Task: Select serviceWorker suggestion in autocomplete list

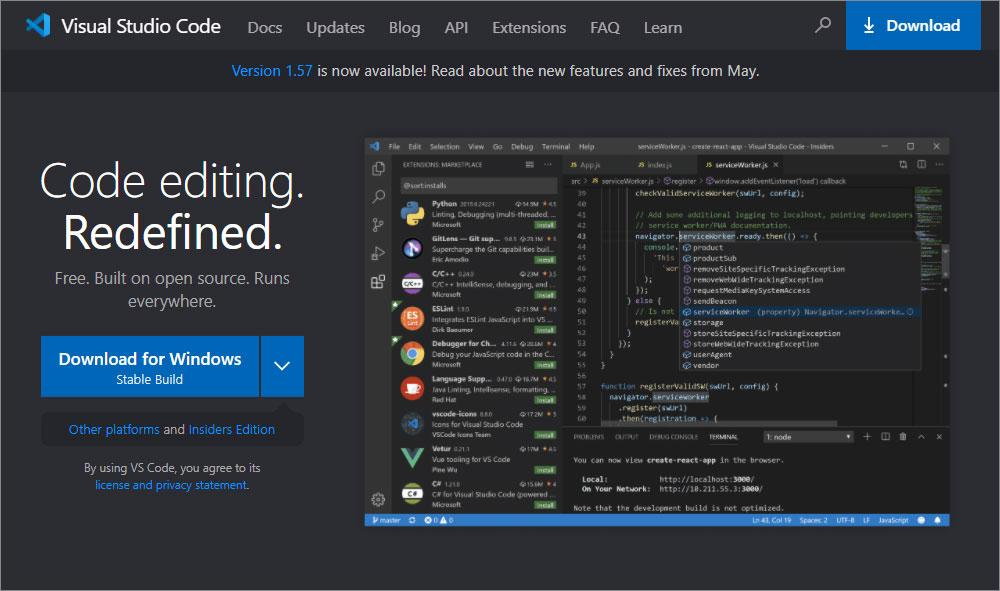Action: [x=799, y=312]
